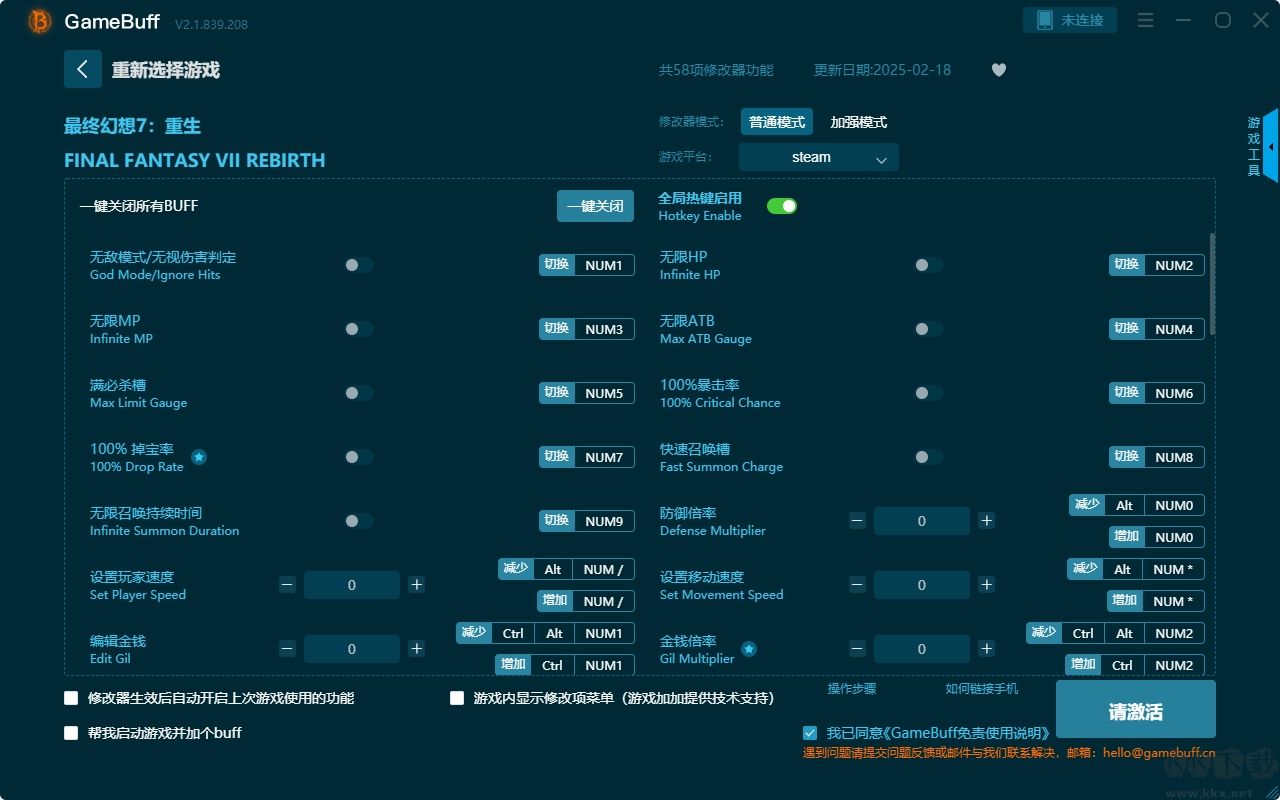Image resolution: width=1280 pixels, height=800 pixels.
Task: Click the FINAL FANTASY VII REBIRTH title
Action: click(194, 160)
